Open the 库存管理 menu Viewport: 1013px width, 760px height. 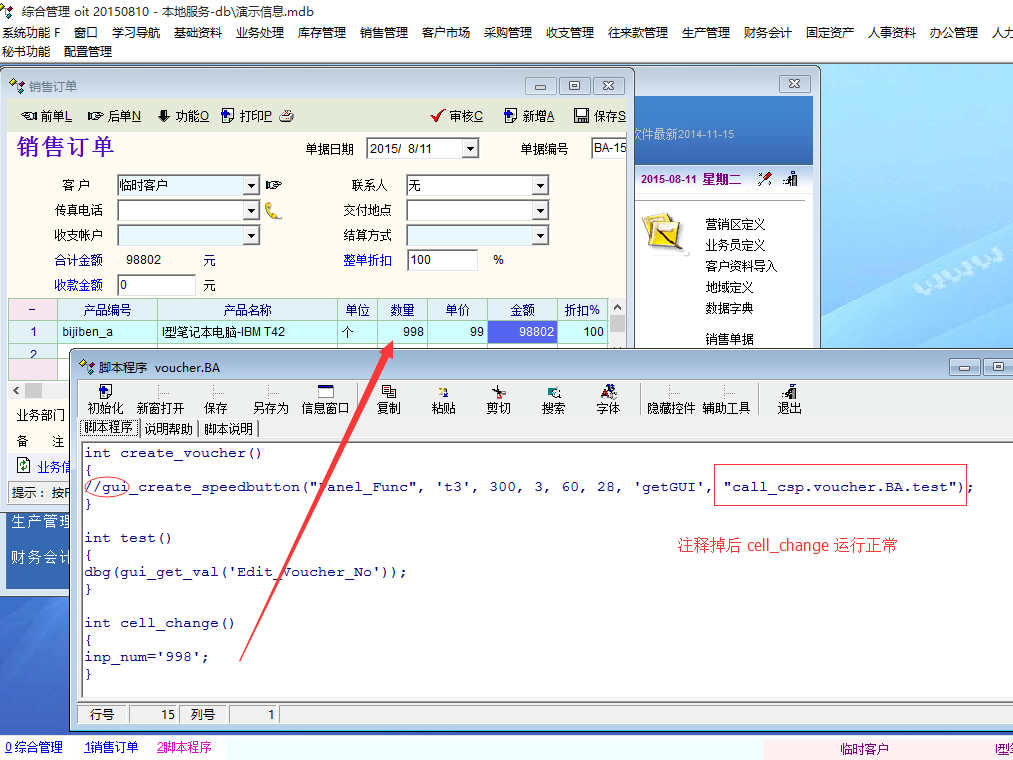pos(321,33)
